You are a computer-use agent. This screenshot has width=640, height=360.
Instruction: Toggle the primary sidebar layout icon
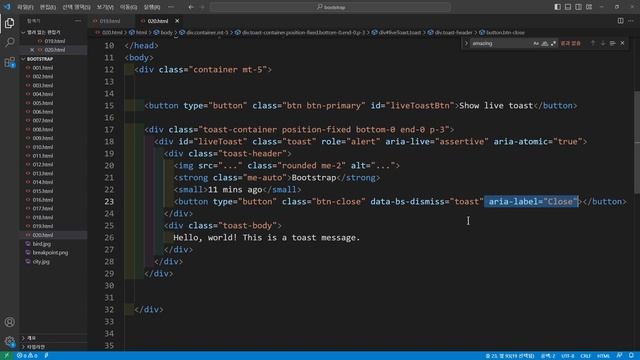558,7
